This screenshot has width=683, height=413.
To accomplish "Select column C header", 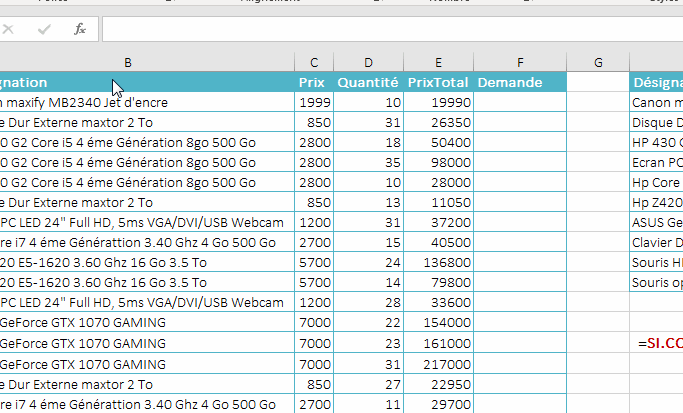I will coord(314,63).
